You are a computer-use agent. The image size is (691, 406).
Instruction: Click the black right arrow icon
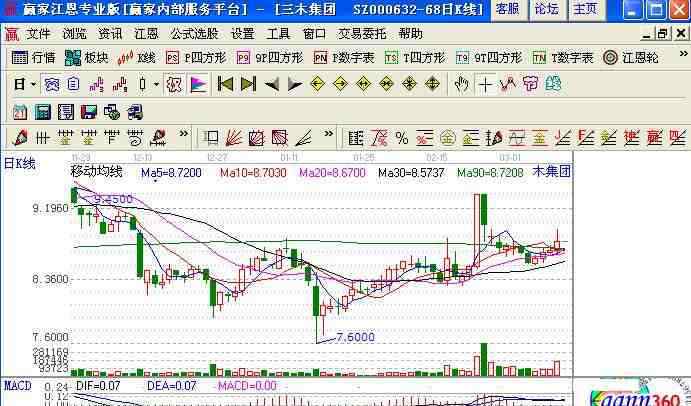[294, 84]
